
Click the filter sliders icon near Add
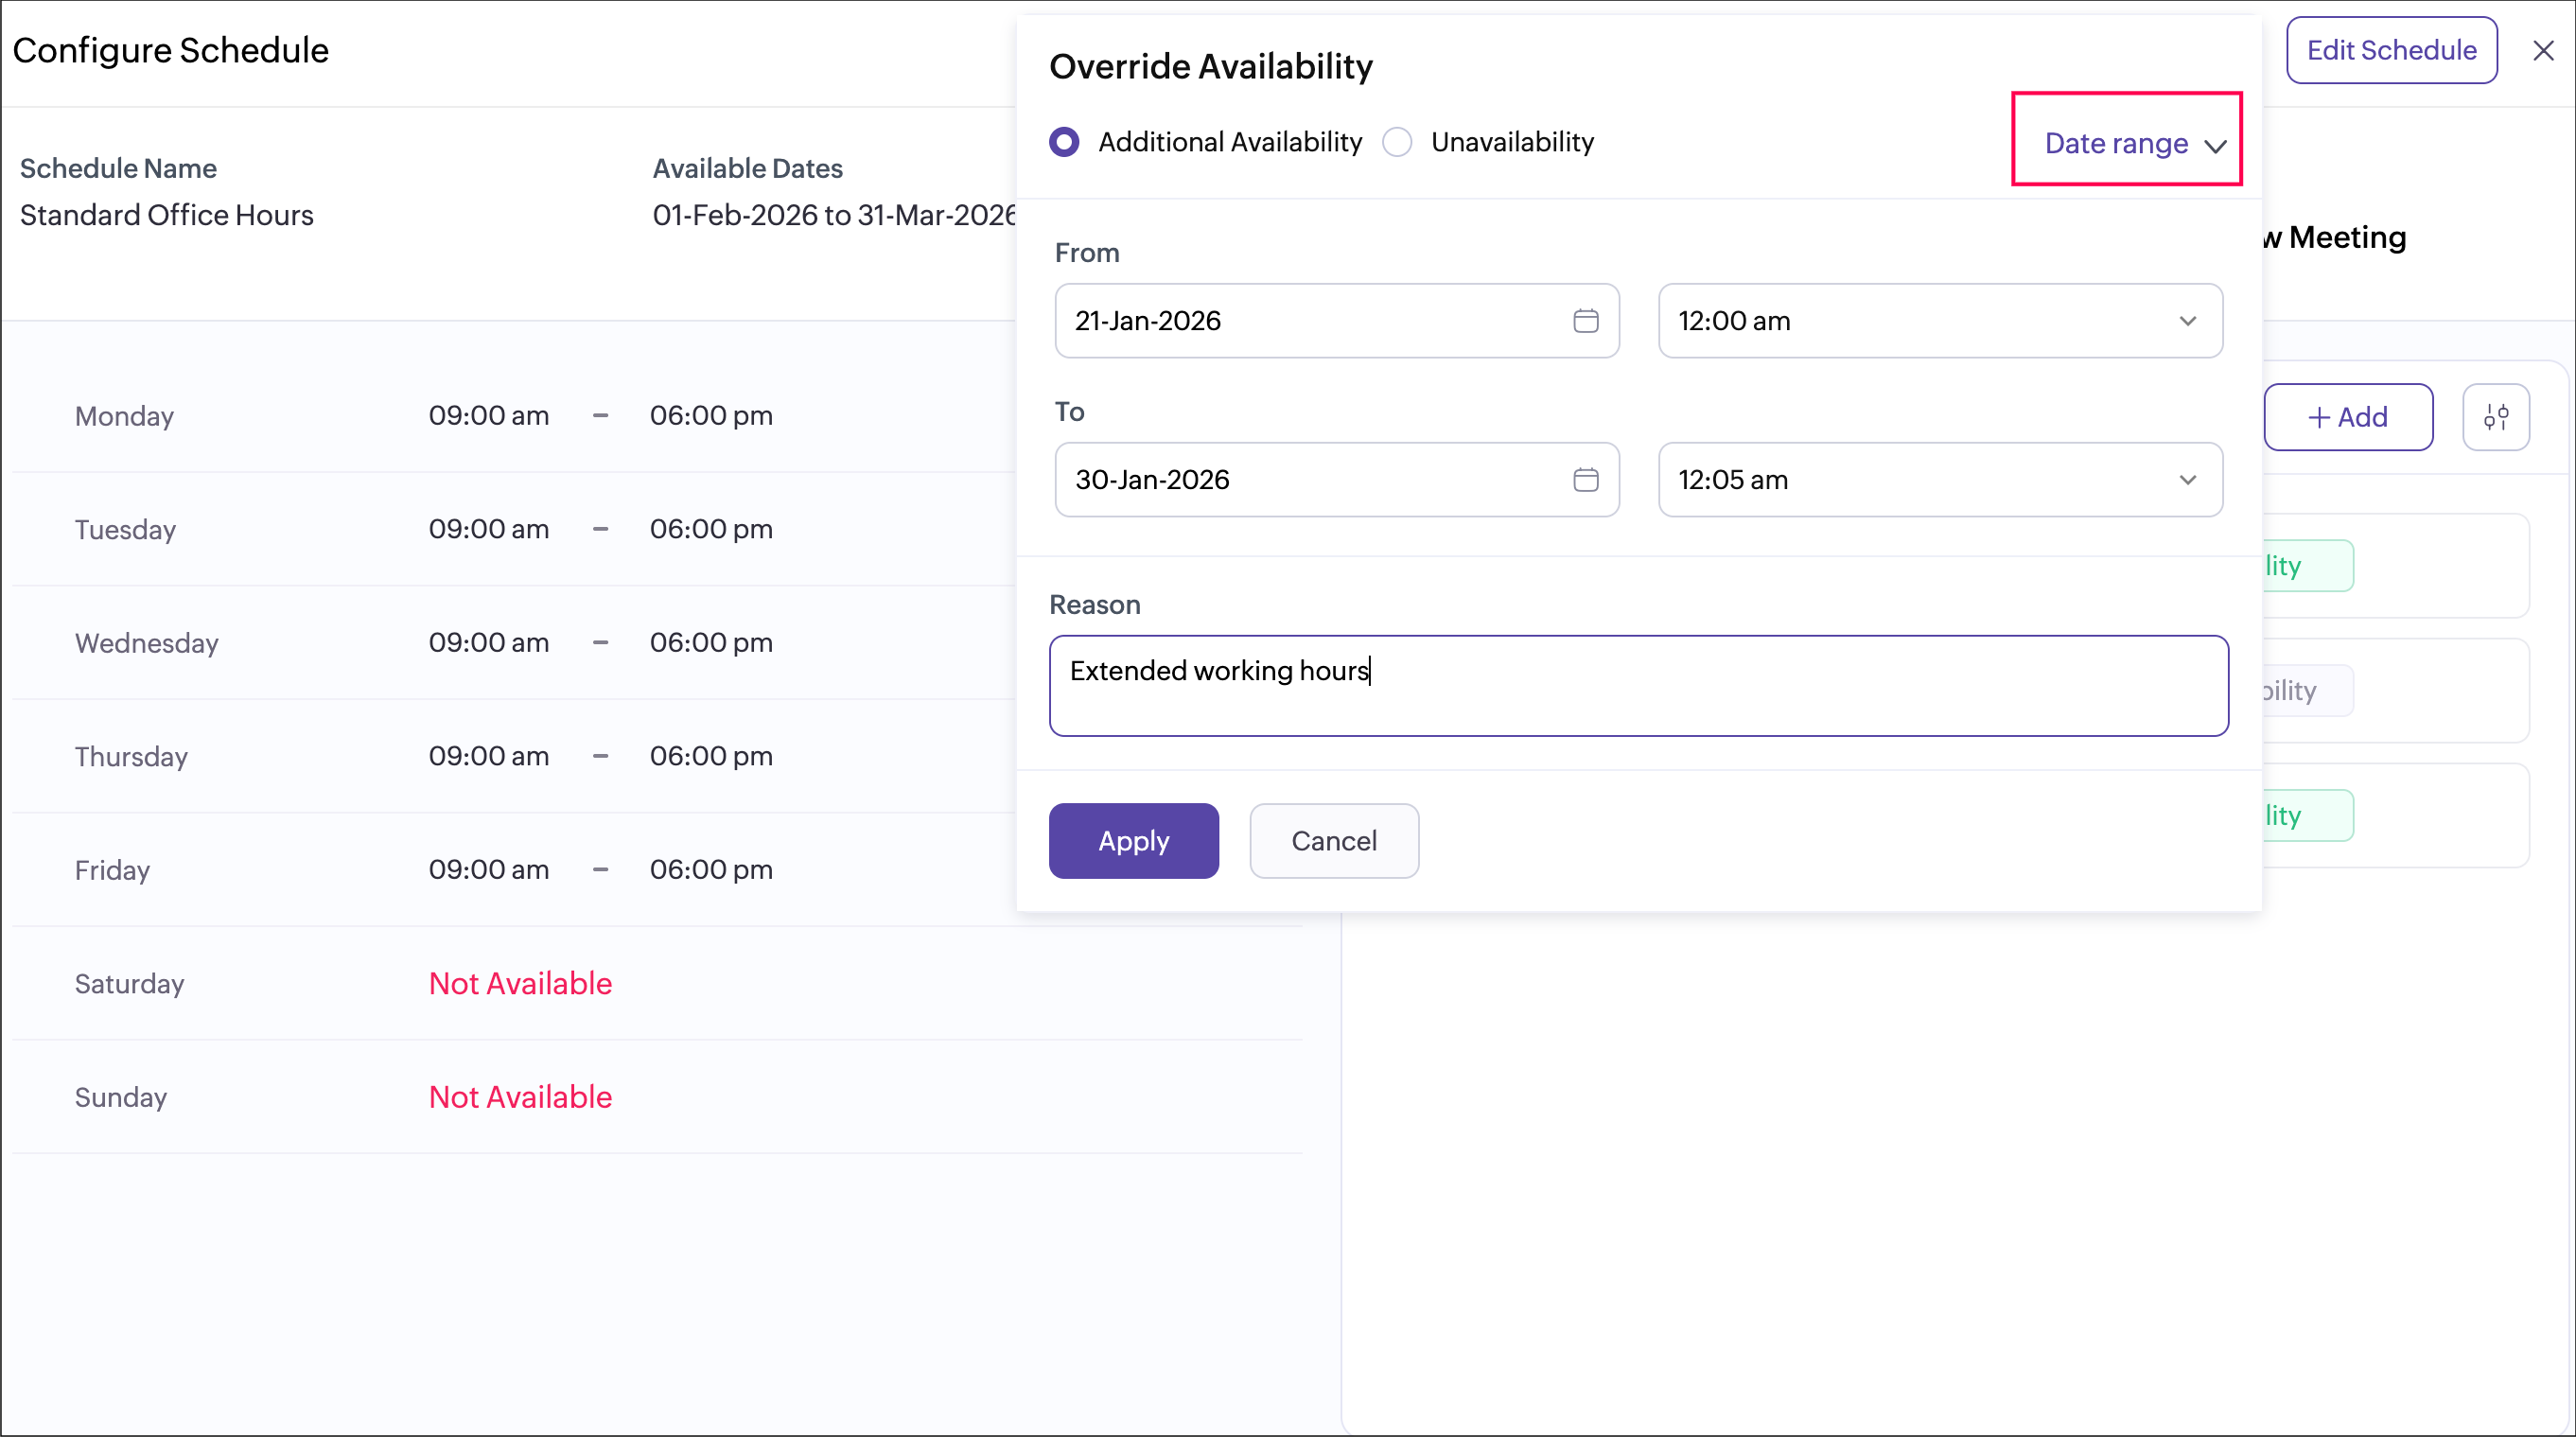[2495, 417]
